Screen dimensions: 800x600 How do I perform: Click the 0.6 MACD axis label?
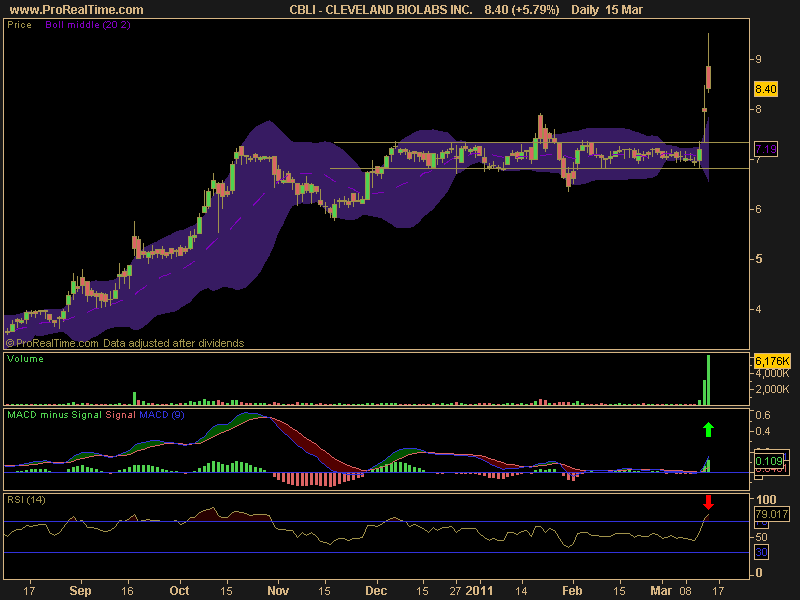click(763, 415)
